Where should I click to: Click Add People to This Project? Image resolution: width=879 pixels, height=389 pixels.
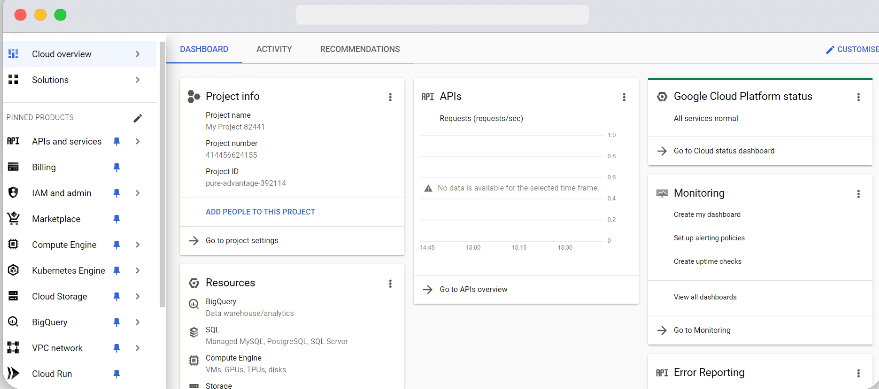(260, 212)
